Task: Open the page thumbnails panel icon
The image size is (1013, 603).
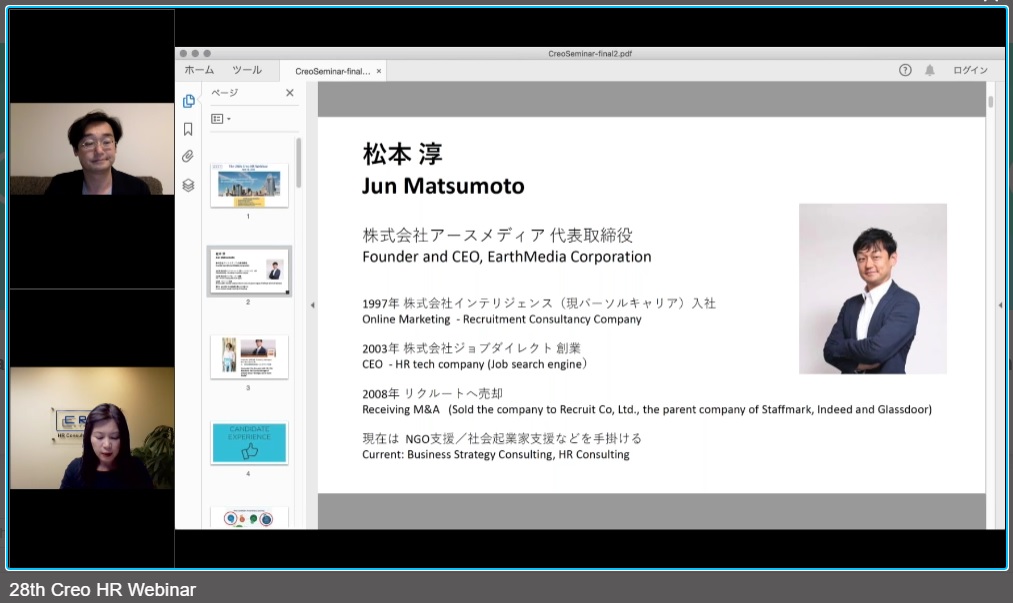Action: 189,101
